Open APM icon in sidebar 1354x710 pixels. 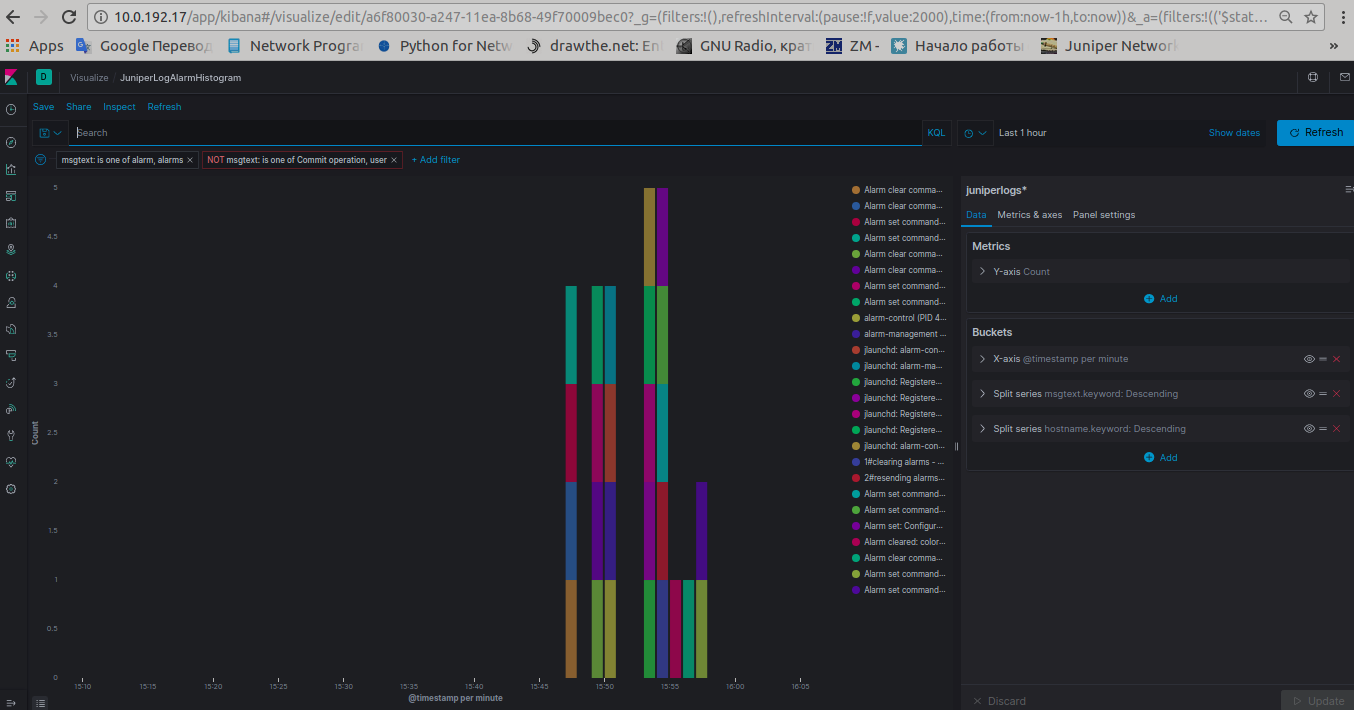[11, 355]
